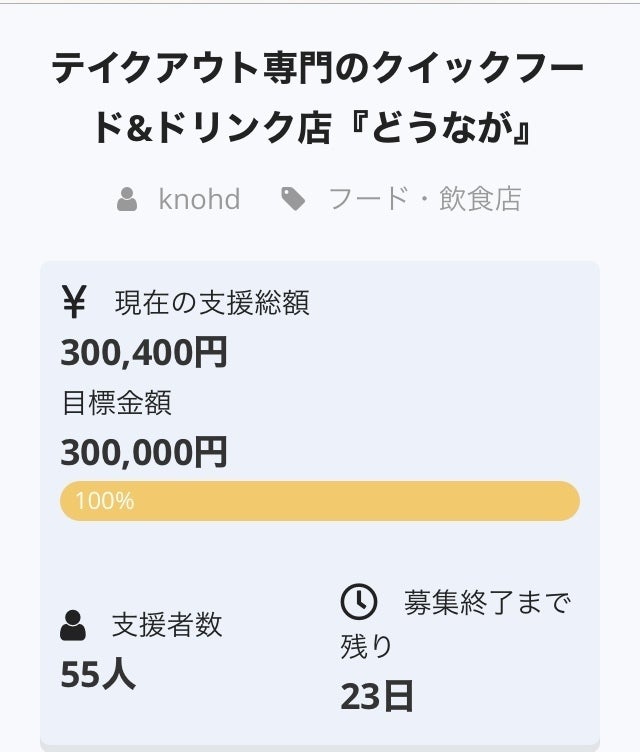Click the 目標金額 label
This screenshot has width=640, height=752.
[x=116, y=403]
